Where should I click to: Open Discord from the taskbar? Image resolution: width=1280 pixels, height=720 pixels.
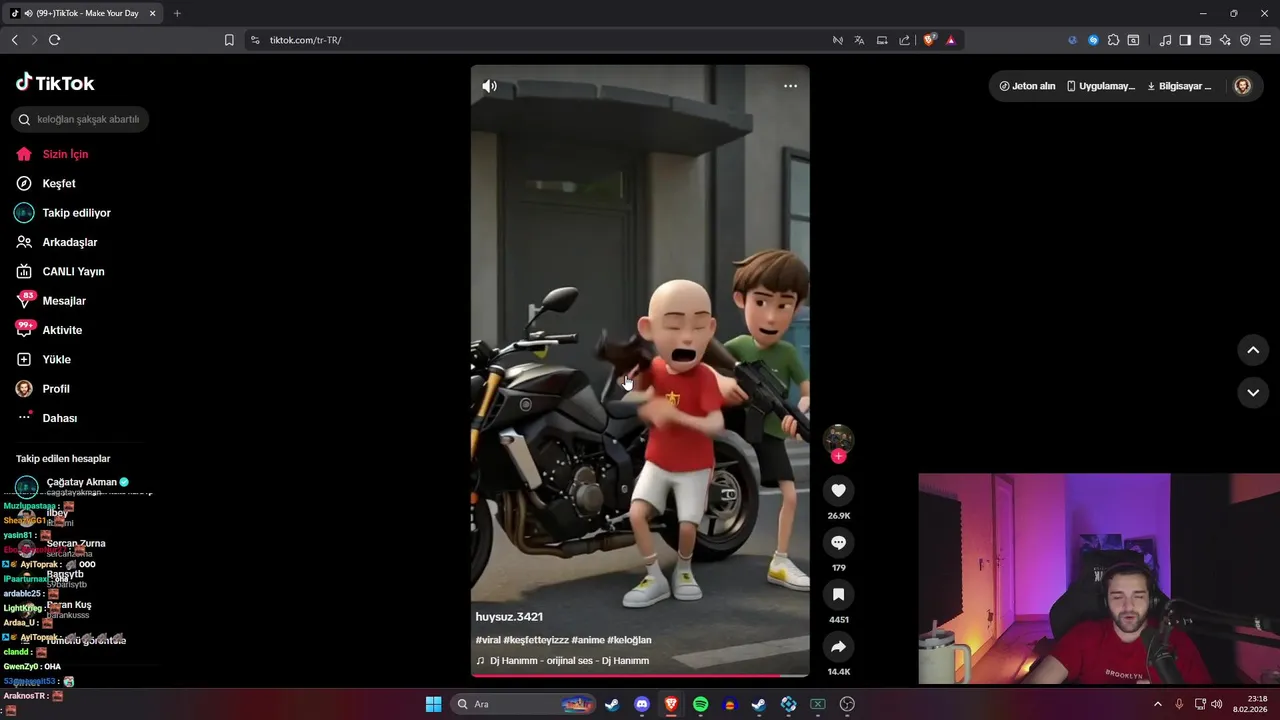[x=642, y=704]
